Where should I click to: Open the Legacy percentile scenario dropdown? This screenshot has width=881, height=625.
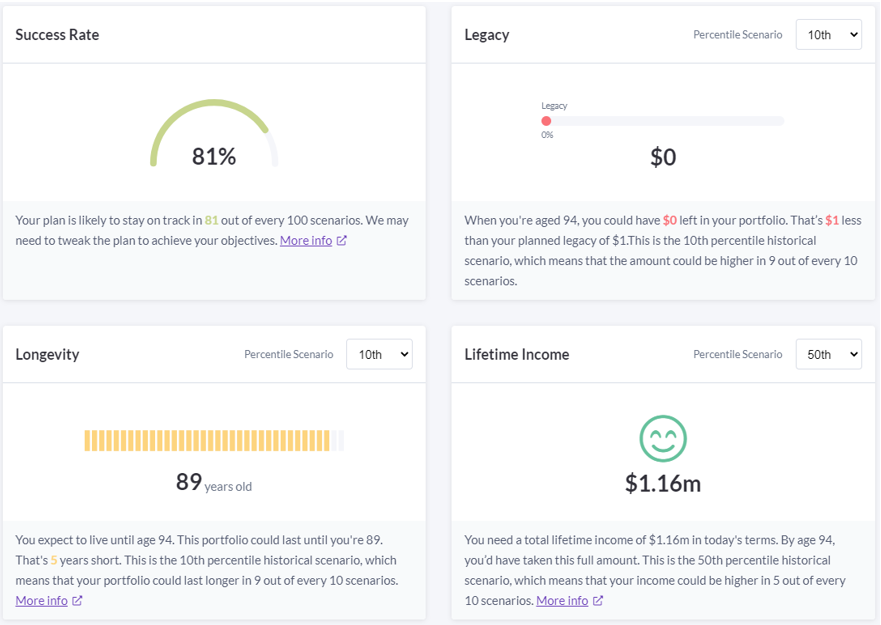828,34
